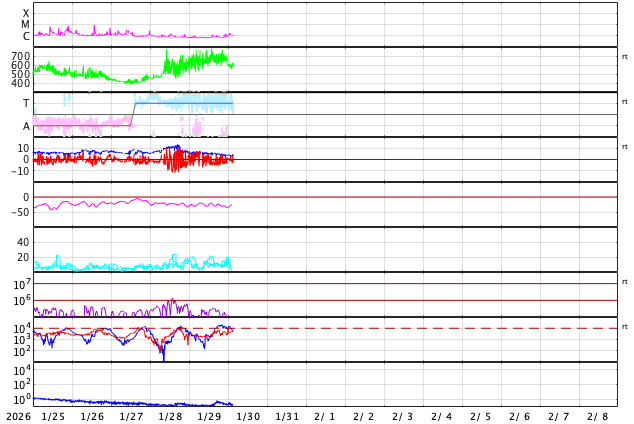Select the C flare class axis label
634x424 pixels.
tap(26, 37)
